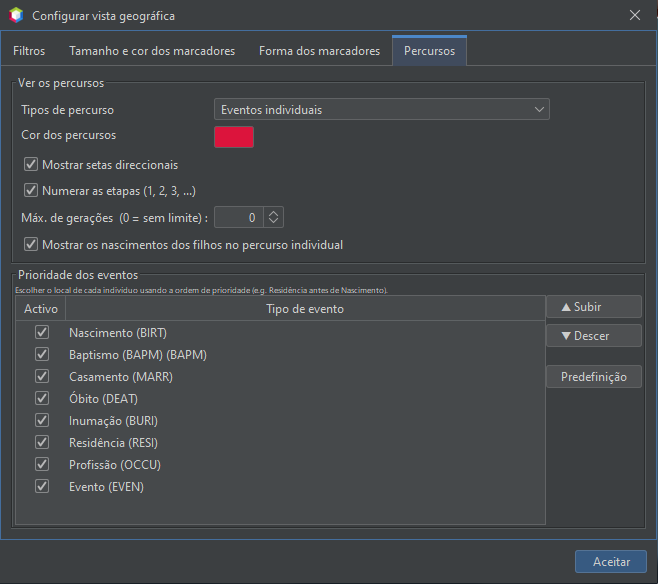This screenshot has width=658, height=584.
Task: Move event down with Descer button
Action: 594,336
